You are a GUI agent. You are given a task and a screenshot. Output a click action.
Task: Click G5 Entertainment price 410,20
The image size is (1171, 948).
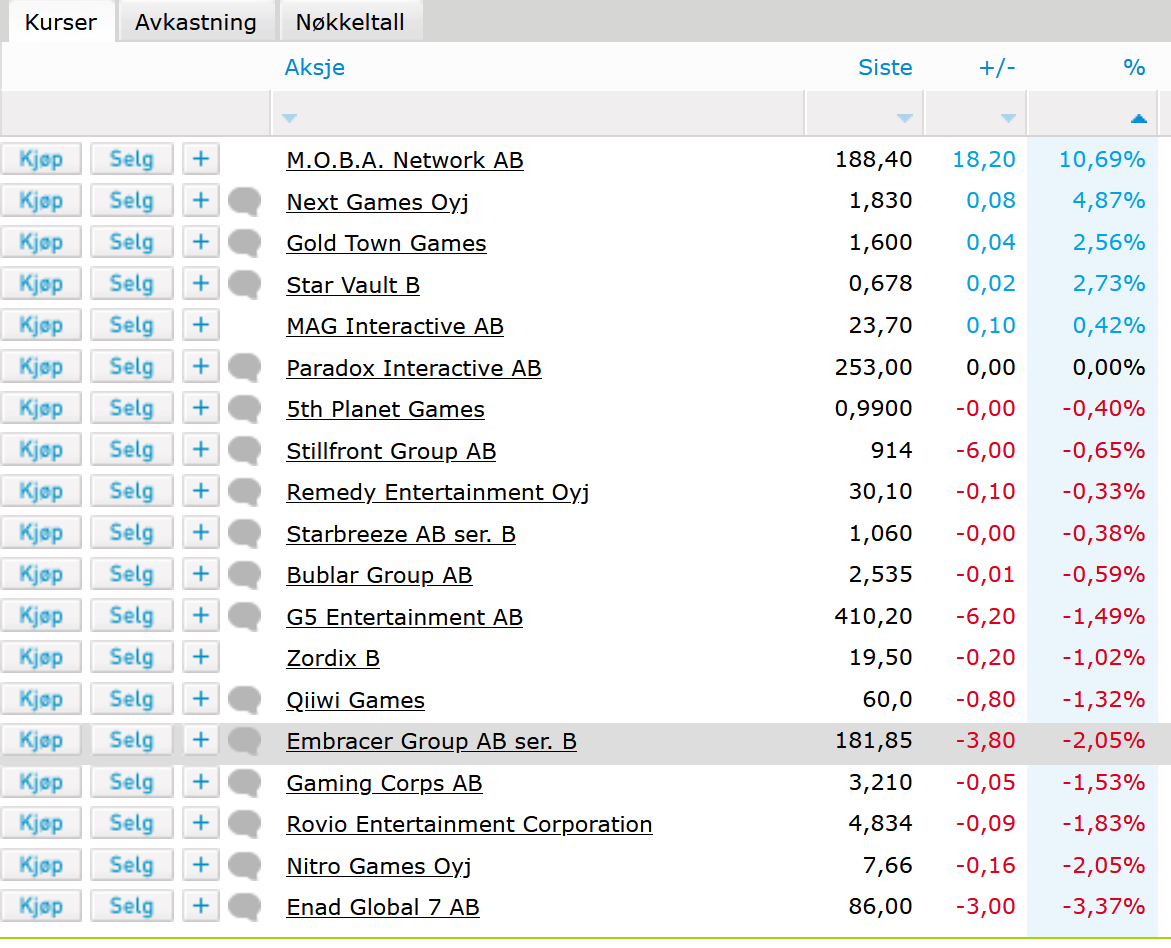click(873, 616)
